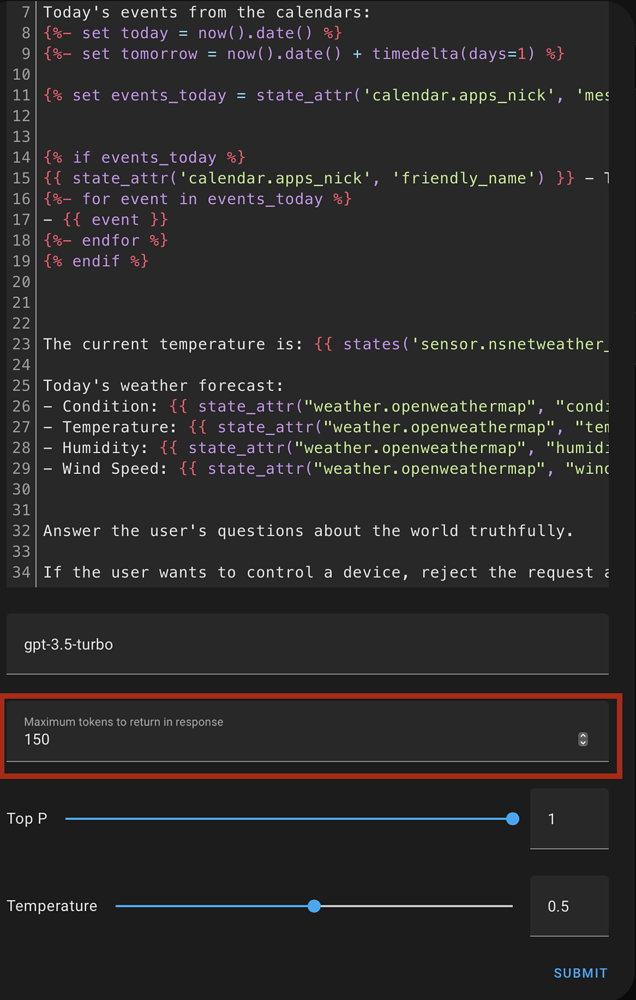Click the Temperature value box showing 0.5
636x1000 pixels.
569,906
